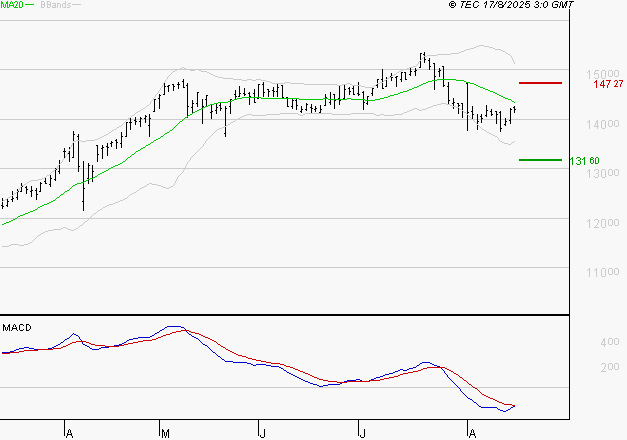Image resolution: width=627 pixels, height=440 pixels.
Task: Select the 131 60 support value
Action: point(584,161)
